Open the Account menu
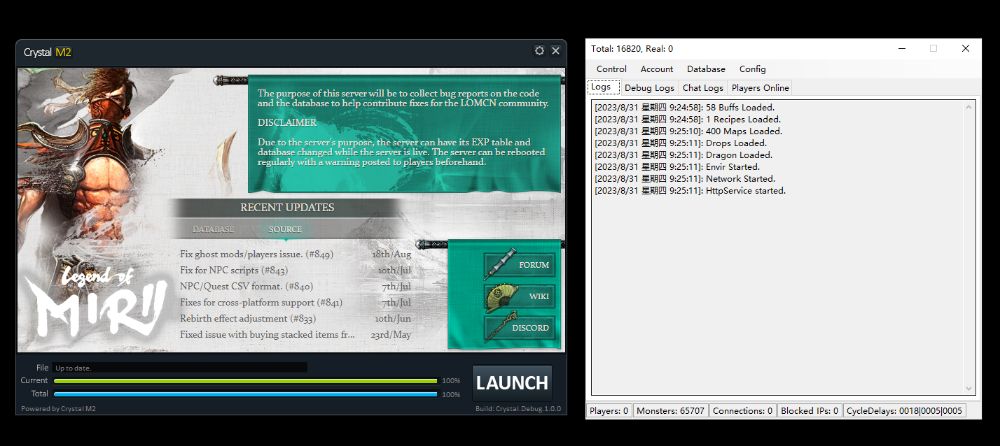1000x446 pixels. point(657,69)
